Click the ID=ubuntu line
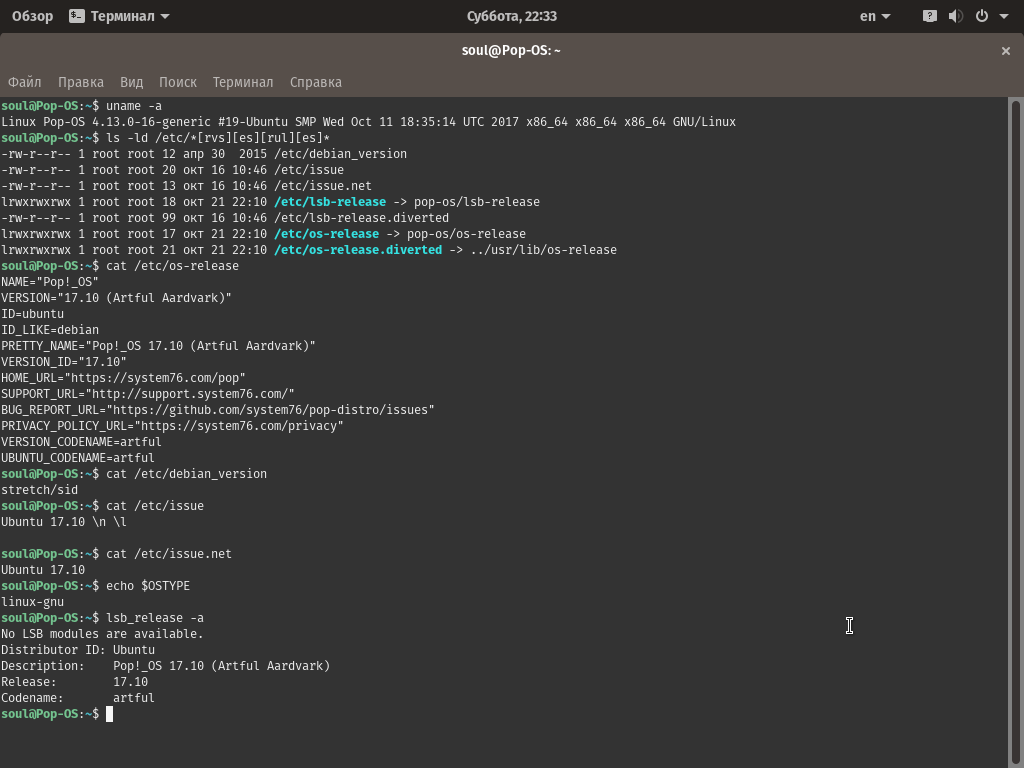The image size is (1024, 768). coord(33,314)
